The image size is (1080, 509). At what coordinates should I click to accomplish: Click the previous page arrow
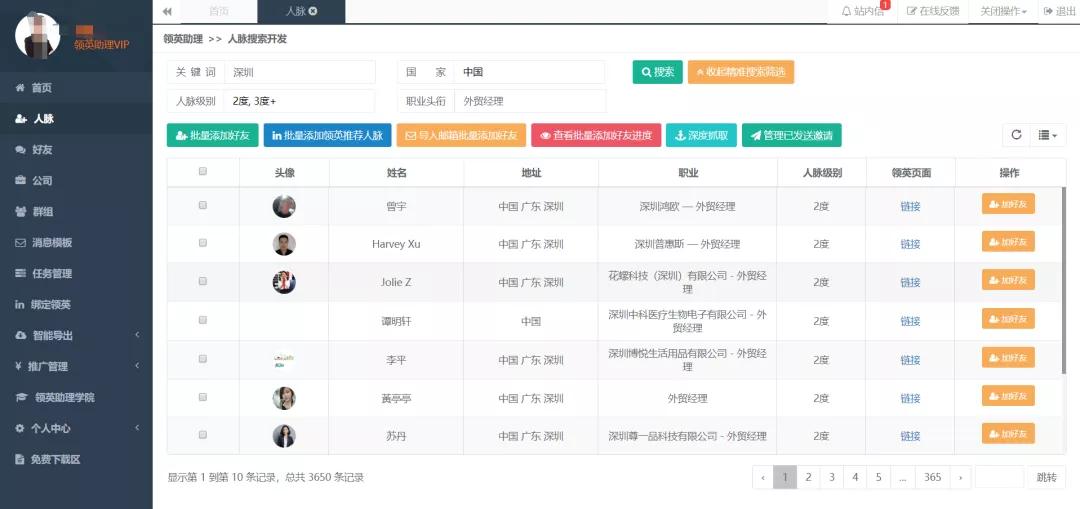[762, 477]
